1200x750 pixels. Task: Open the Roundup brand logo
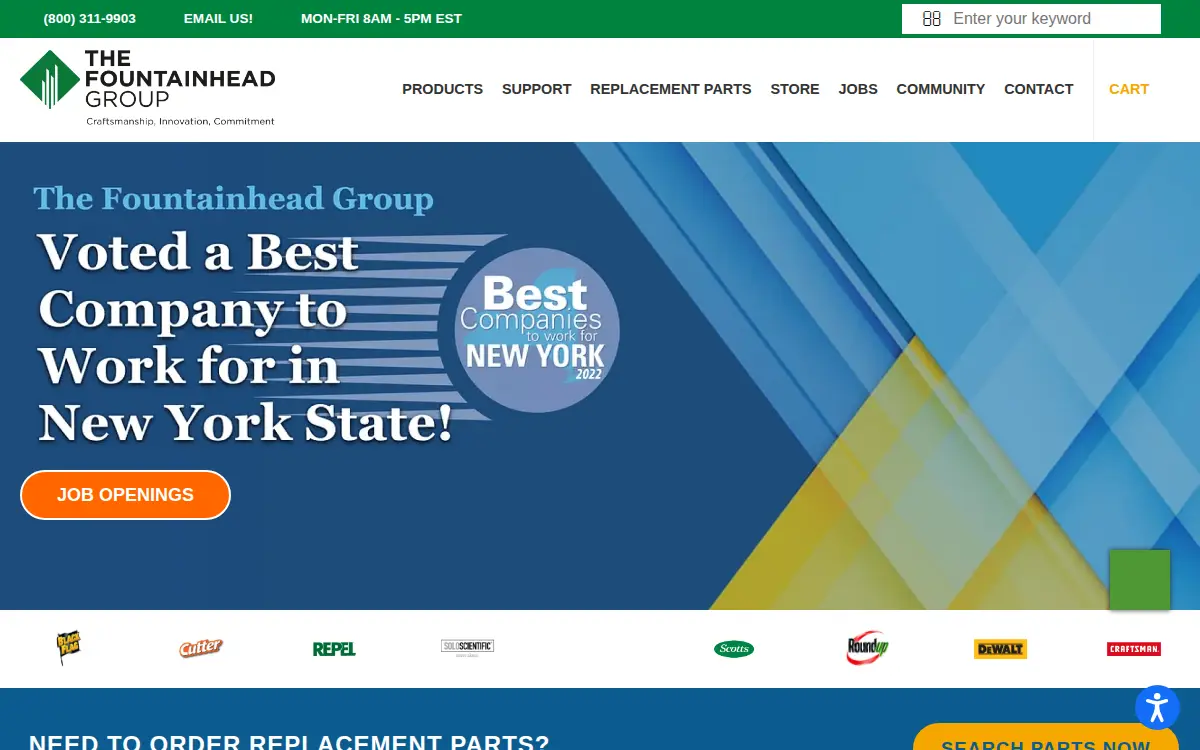(867, 648)
